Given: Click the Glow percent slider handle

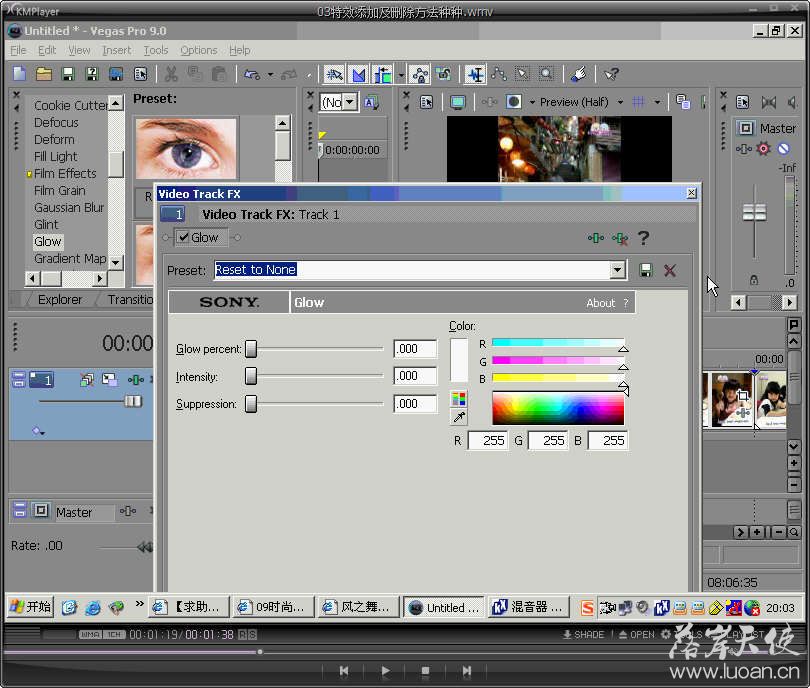Looking at the screenshot, I should tap(251, 349).
